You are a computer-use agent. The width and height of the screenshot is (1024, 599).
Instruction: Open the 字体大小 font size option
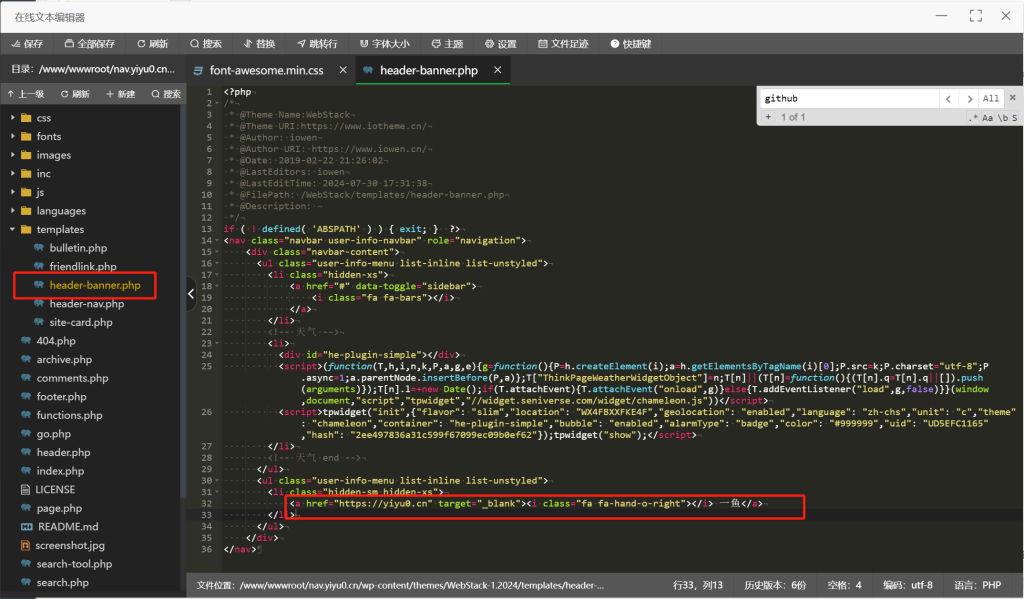pyautogui.click(x=385, y=44)
